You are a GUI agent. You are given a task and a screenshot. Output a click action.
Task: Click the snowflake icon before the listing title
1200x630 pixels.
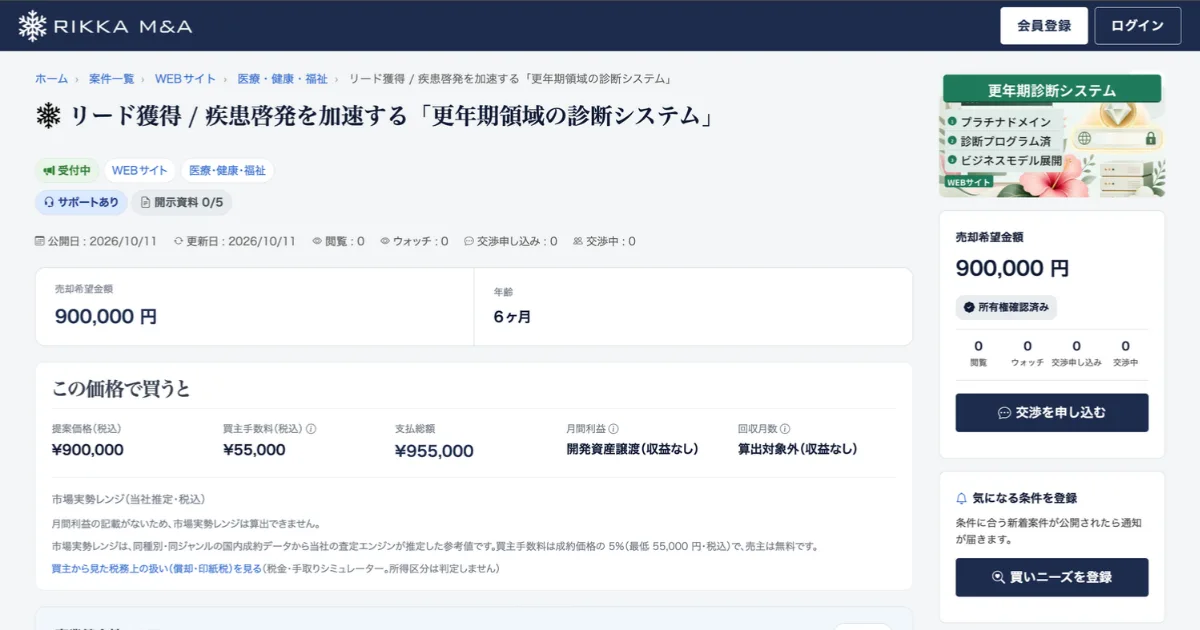[48, 116]
